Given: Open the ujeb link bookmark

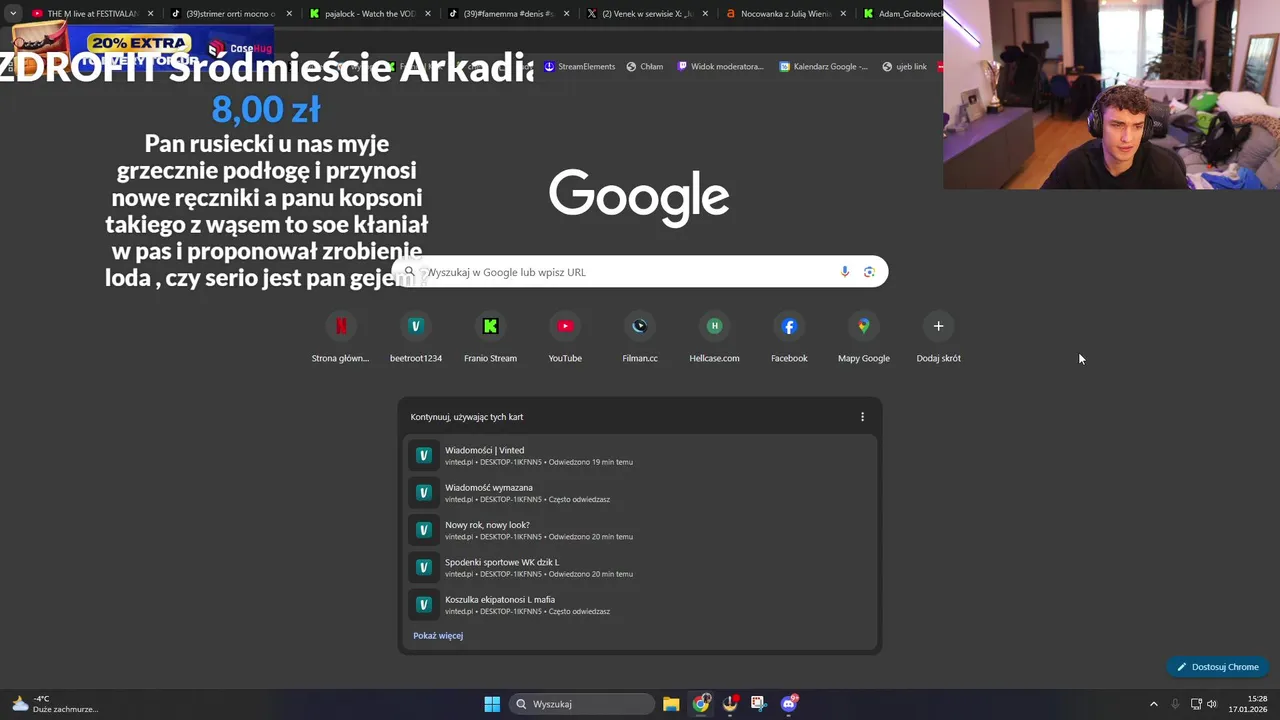Looking at the screenshot, I should coord(904,67).
